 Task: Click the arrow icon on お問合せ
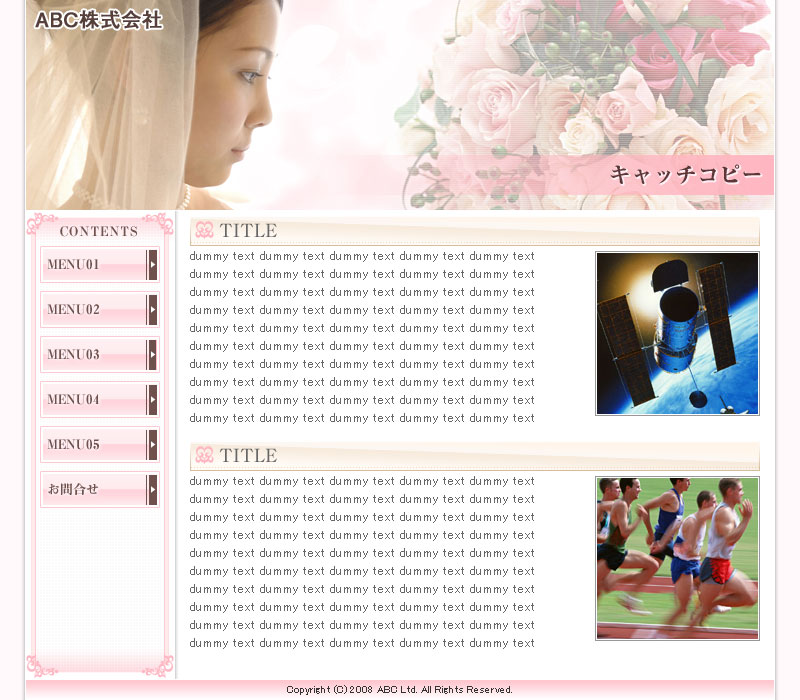click(152, 489)
